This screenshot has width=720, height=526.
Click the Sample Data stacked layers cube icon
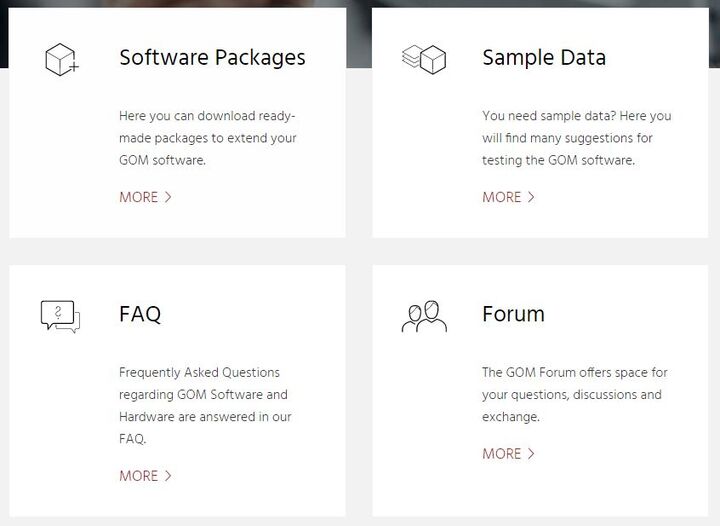423,59
